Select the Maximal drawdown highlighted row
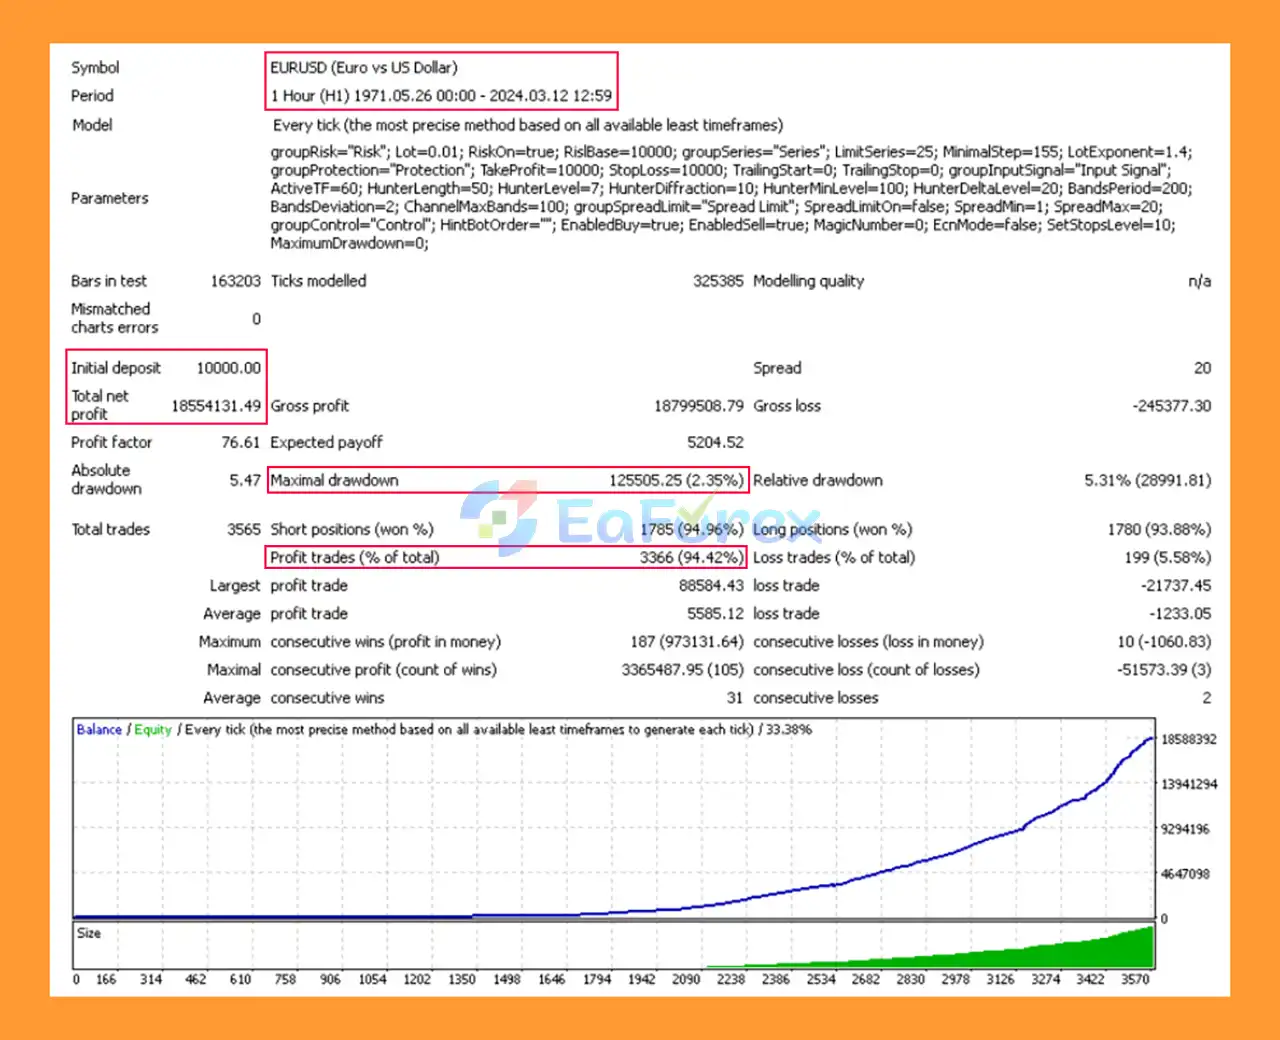This screenshot has height=1040, width=1280. (507, 481)
